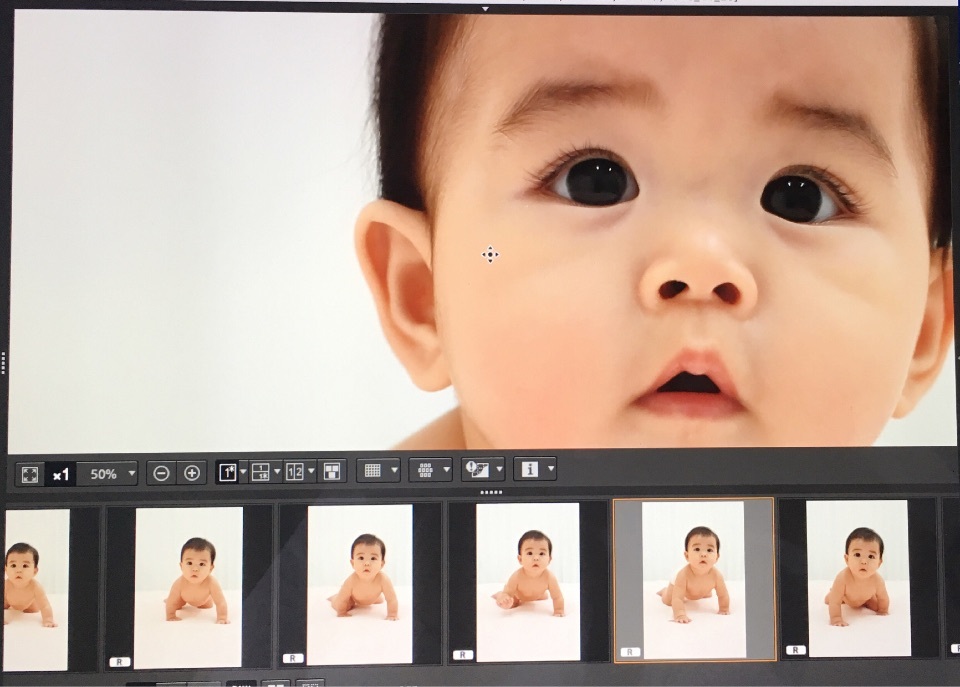Viewport: 960px width, 687px height.
Task: Click the top panel collapse arrow
Action: pos(485,8)
